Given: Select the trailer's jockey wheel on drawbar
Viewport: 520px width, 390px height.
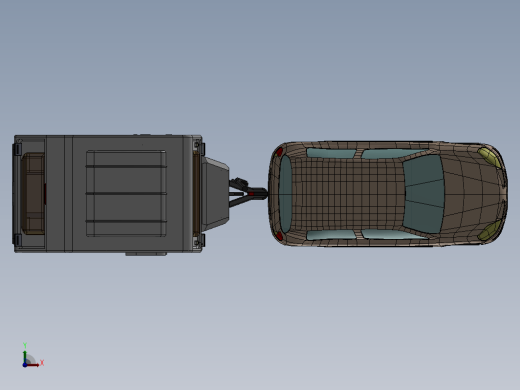Looking at the screenshot, I should tap(239, 183).
